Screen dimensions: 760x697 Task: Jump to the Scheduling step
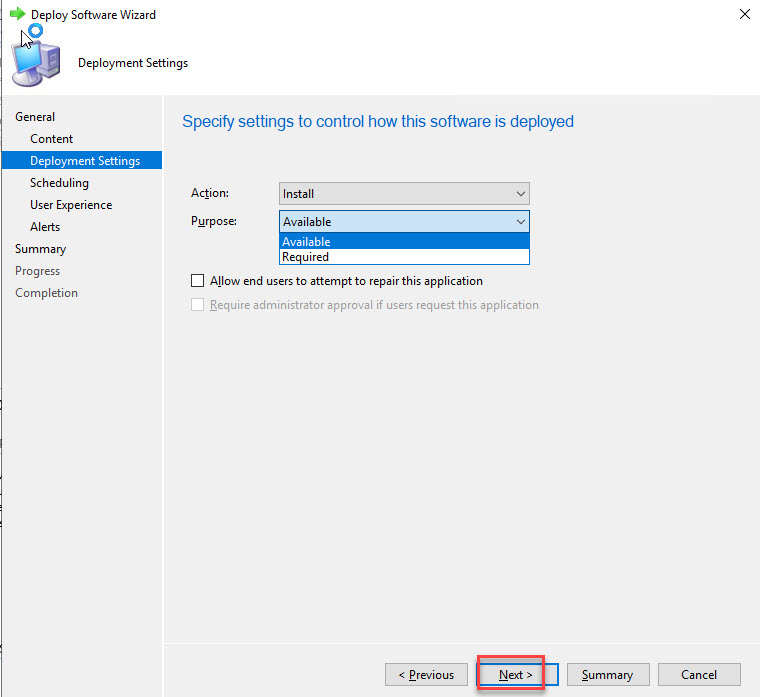[x=59, y=183]
